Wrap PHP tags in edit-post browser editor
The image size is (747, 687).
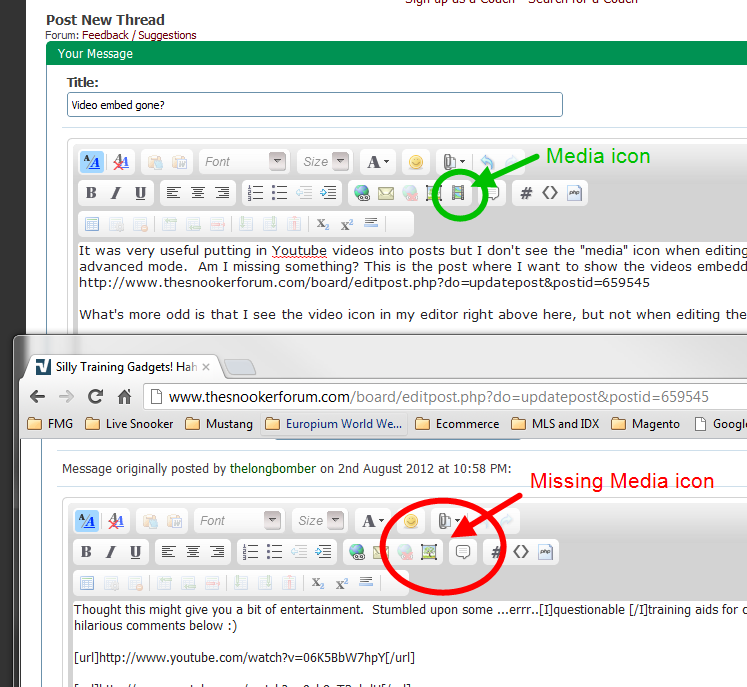[x=545, y=552]
